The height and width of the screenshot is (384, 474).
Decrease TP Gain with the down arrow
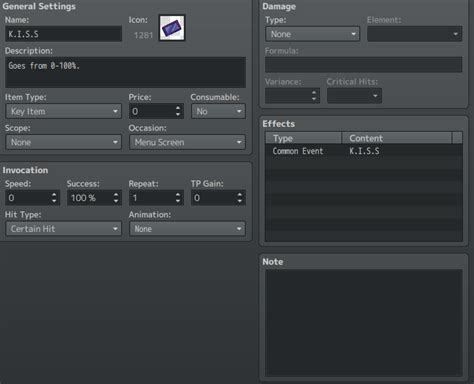[240, 201]
